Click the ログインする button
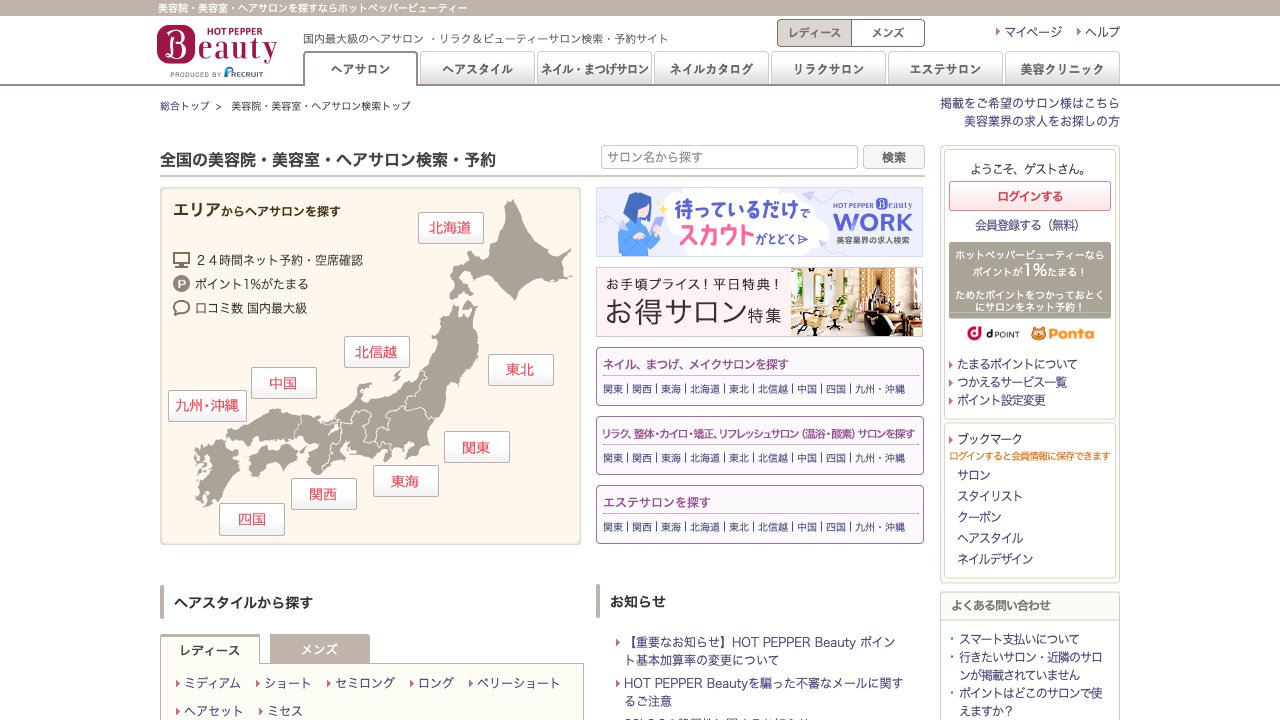1280x720 pixels. (1029, 196)
